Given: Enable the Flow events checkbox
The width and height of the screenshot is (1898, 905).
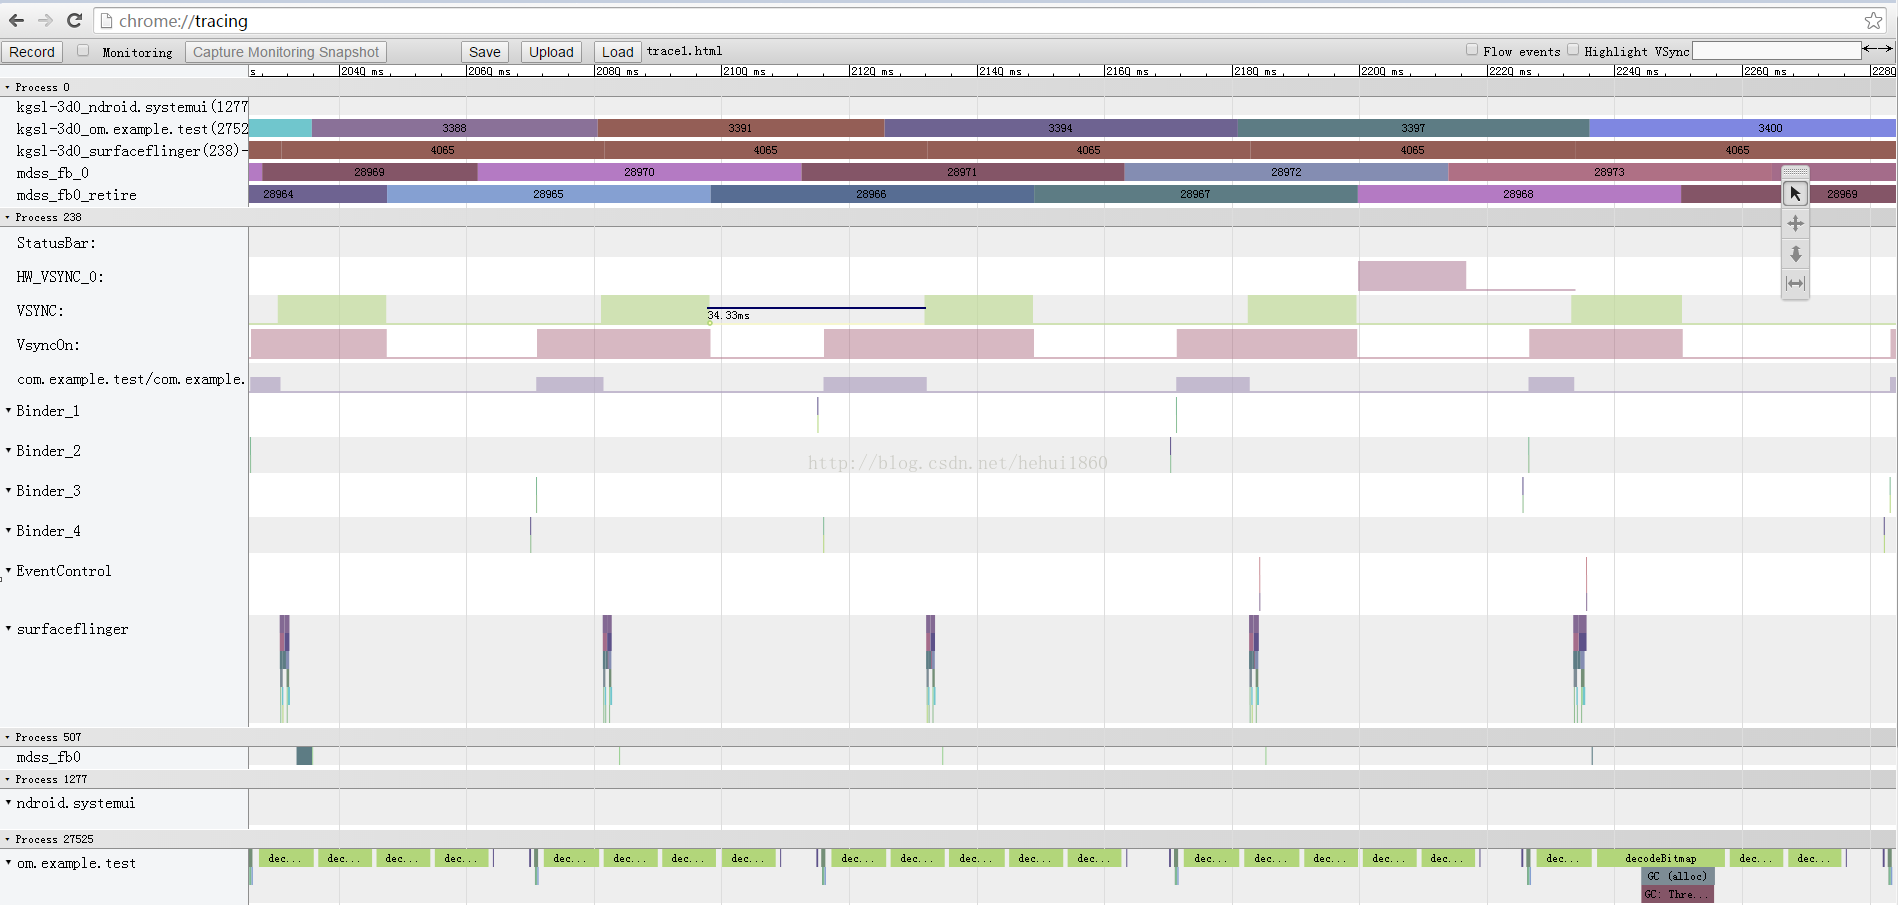Looking at the screenshot, I should pos(1472,49).
